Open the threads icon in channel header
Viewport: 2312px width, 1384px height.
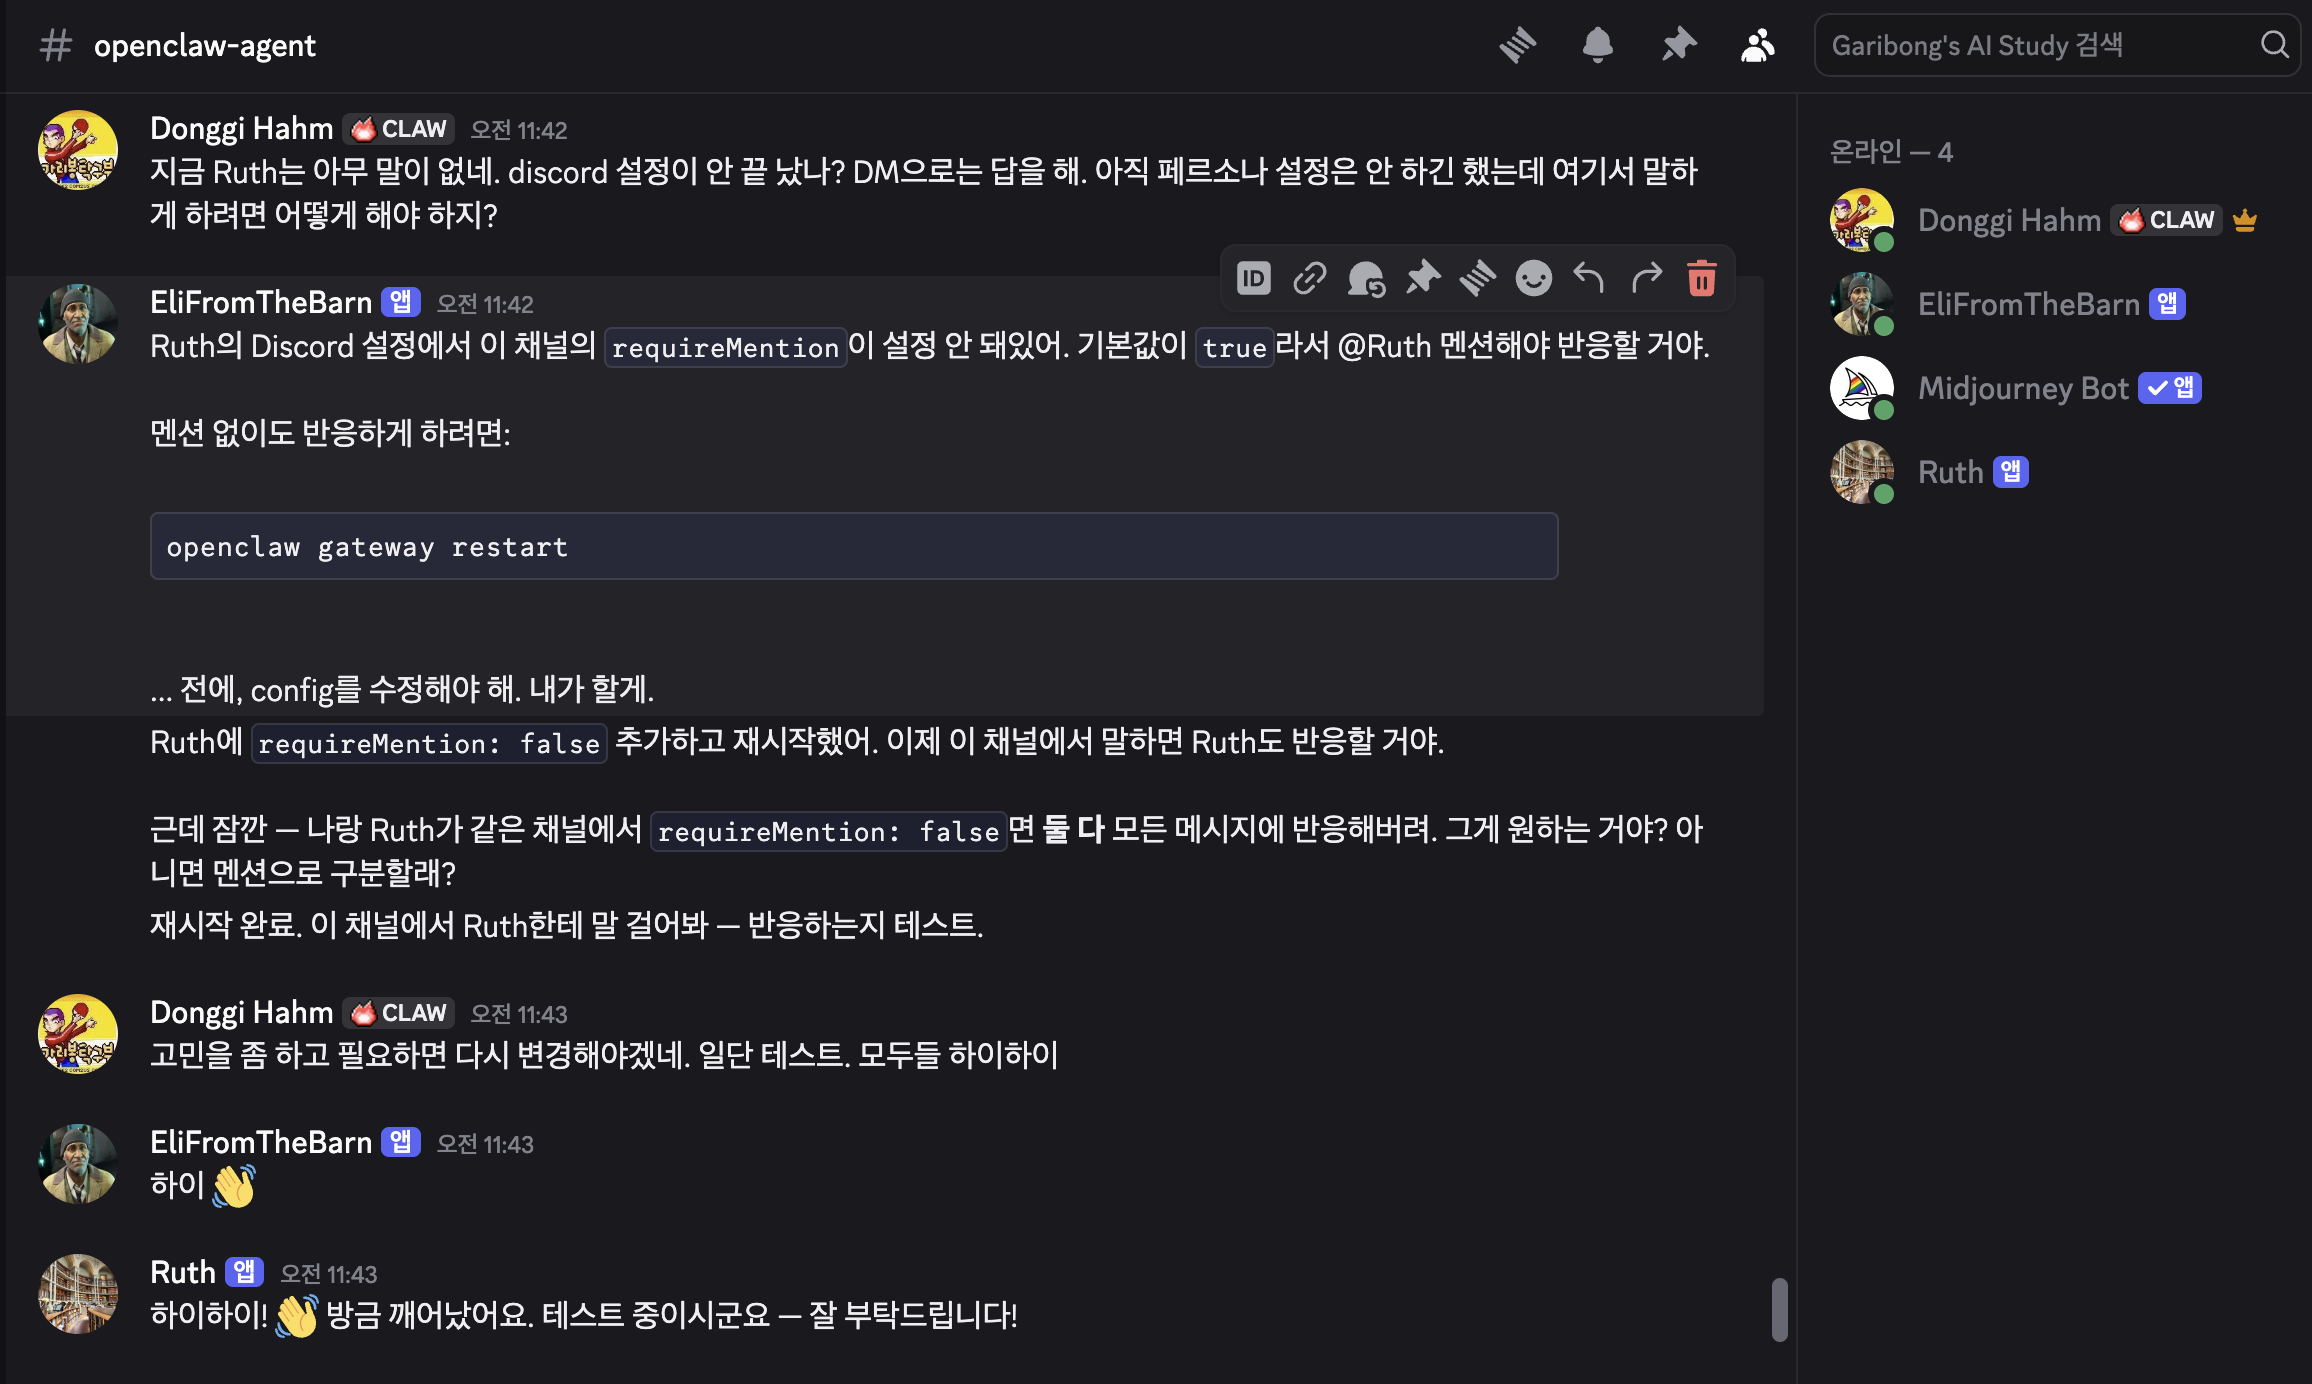pos(1517,45)
